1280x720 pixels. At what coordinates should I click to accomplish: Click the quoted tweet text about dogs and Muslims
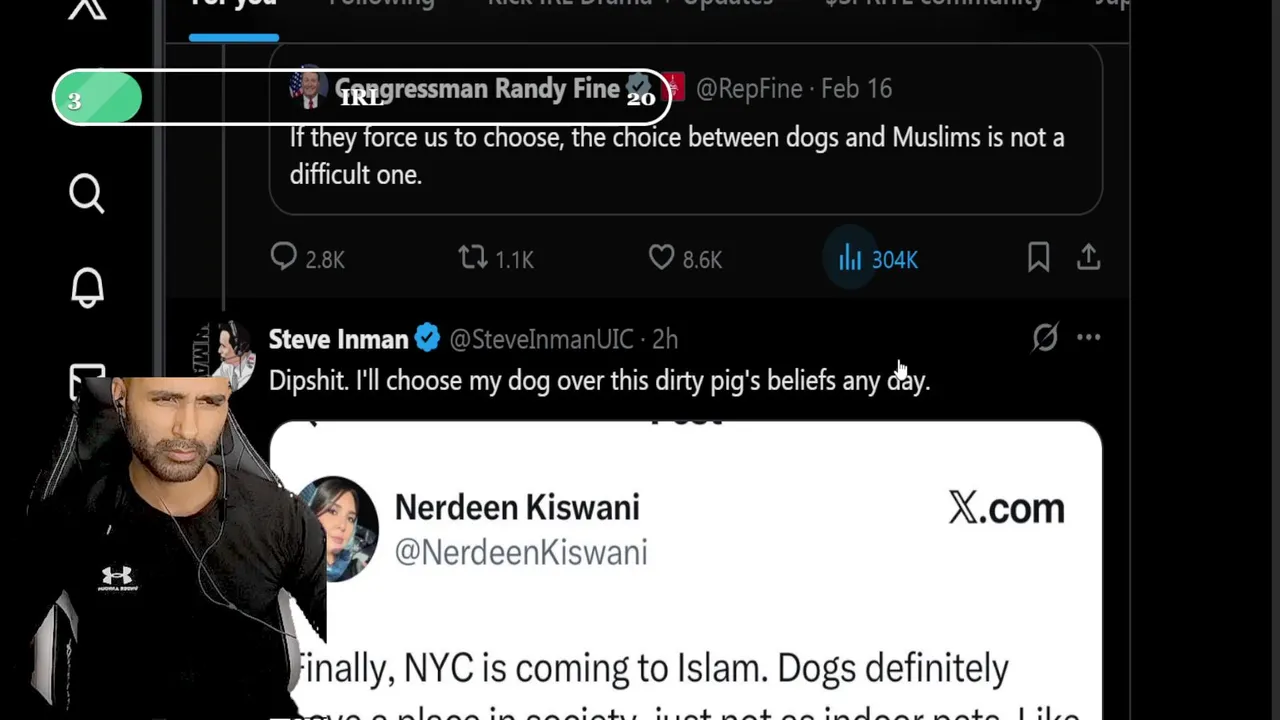(x=676, y=155)
